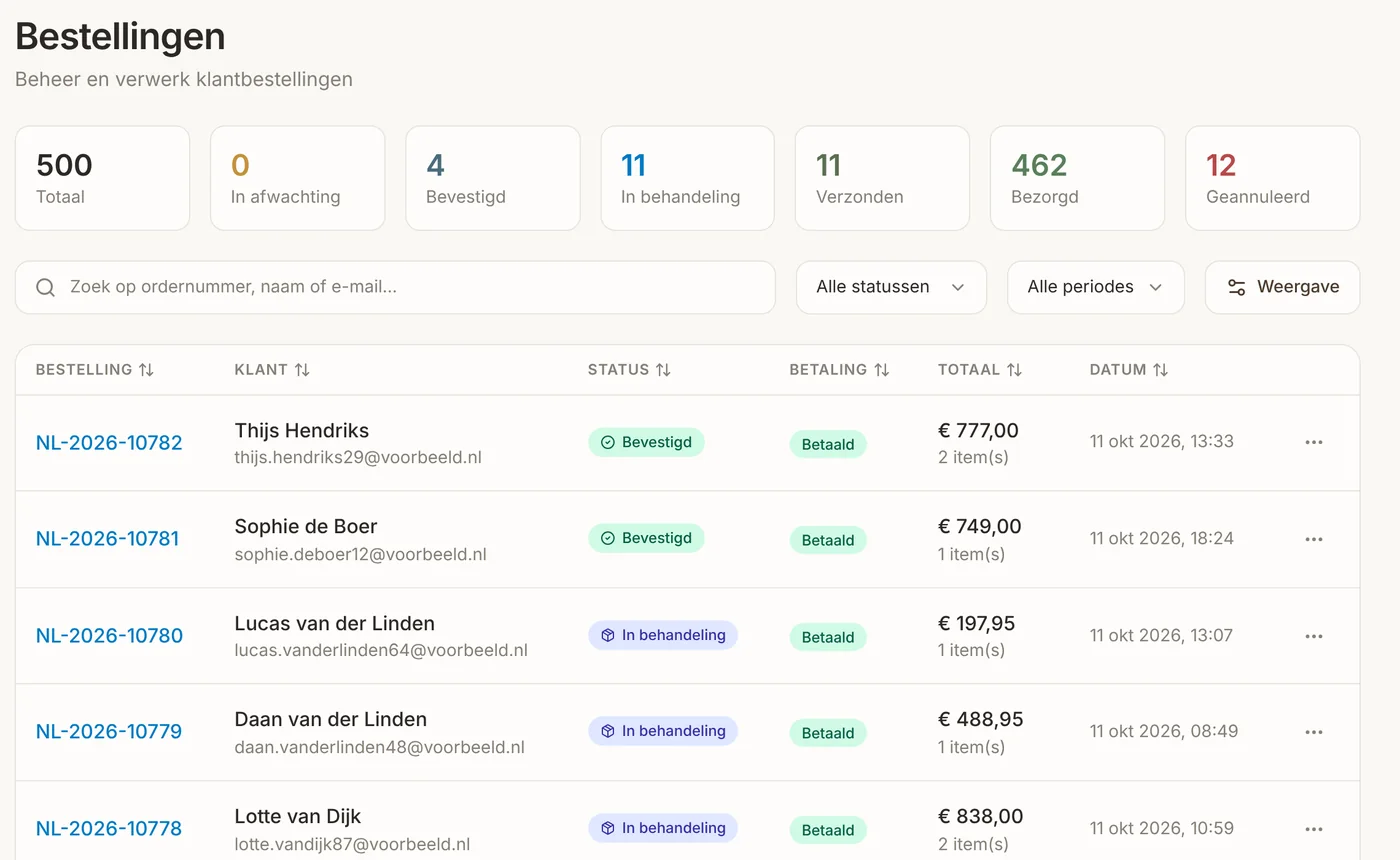Click box icon in Lotte van Dijk status badge

pyautogui.click(x=607, y=828)
